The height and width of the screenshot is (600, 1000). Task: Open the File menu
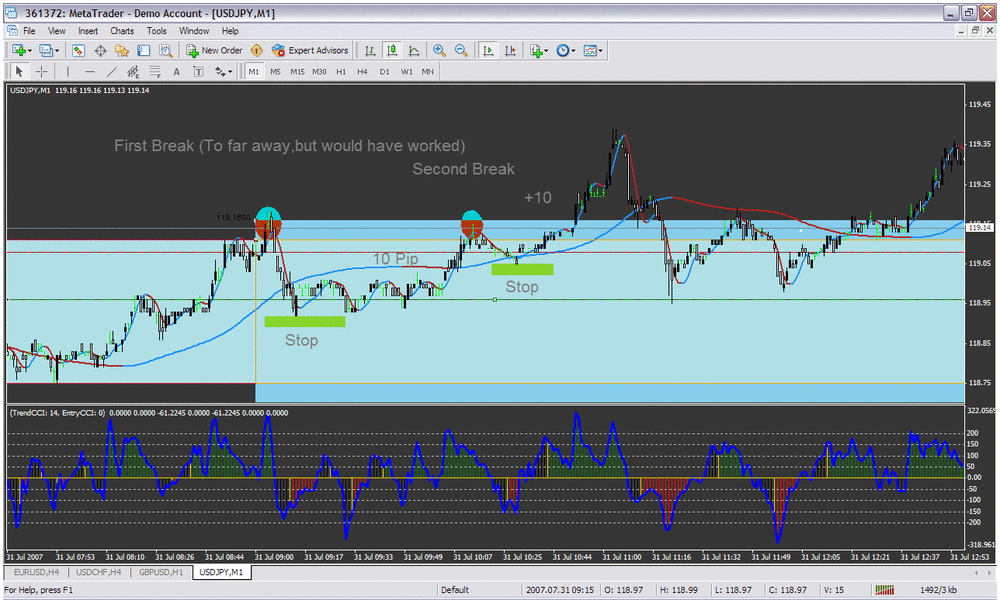pyautogui.click(x=29, y=31)
